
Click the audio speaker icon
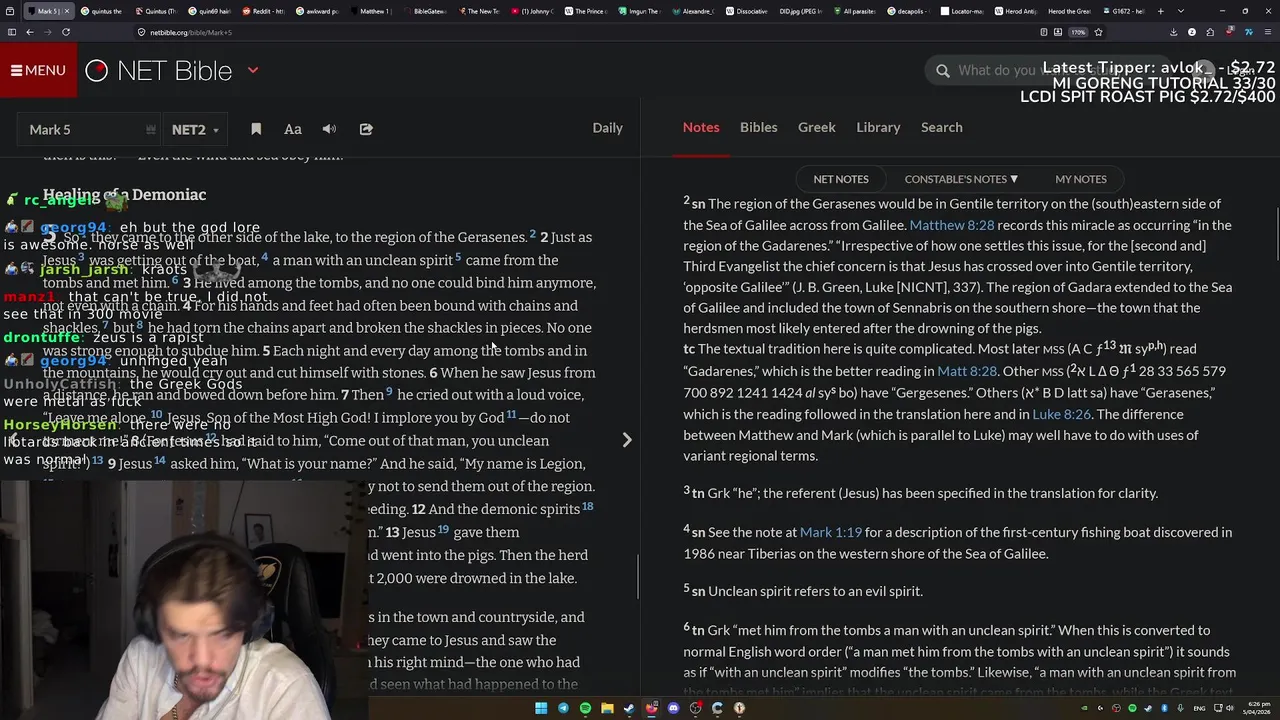[x=329, y=129]
